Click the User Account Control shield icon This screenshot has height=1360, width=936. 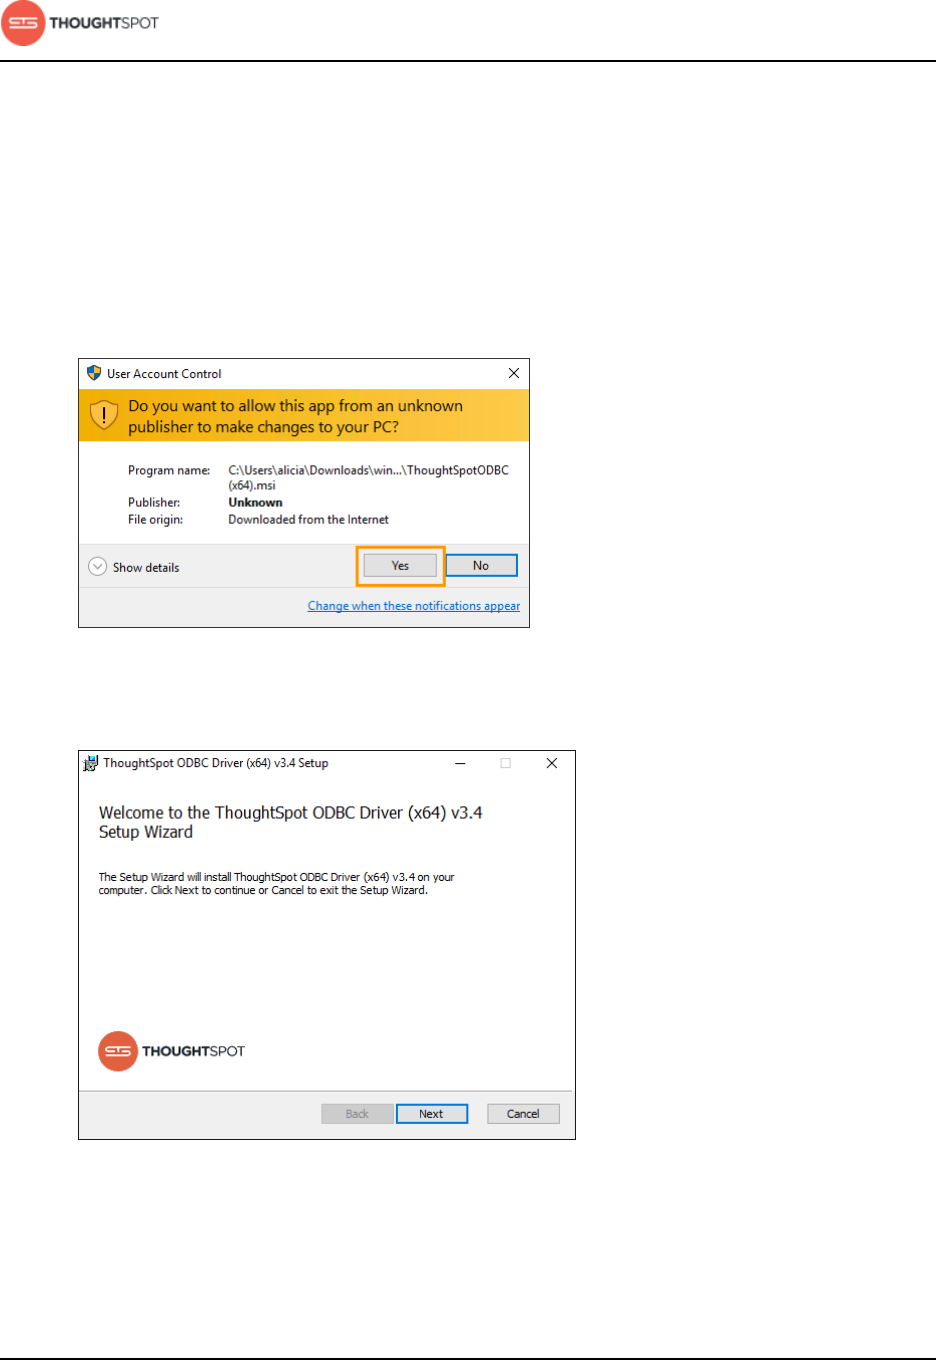(94, 373)
